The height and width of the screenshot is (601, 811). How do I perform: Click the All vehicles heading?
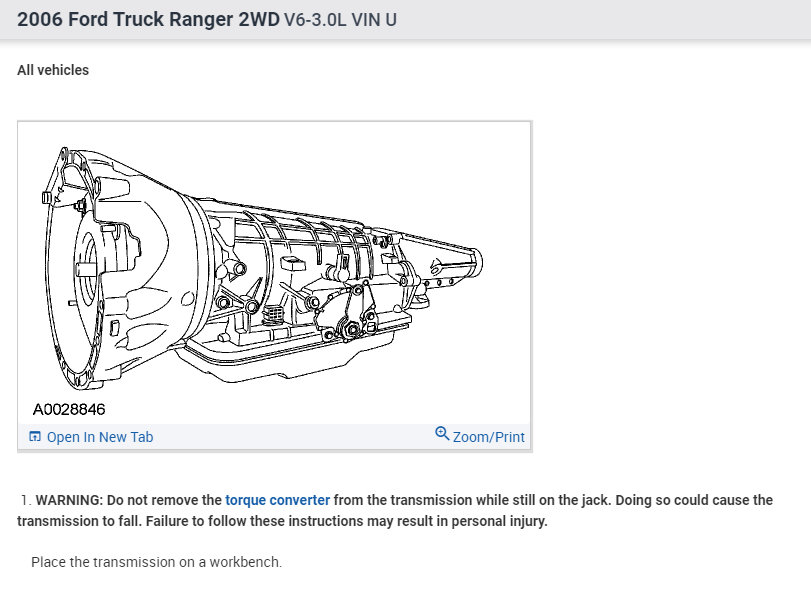(x=53, y=70)
